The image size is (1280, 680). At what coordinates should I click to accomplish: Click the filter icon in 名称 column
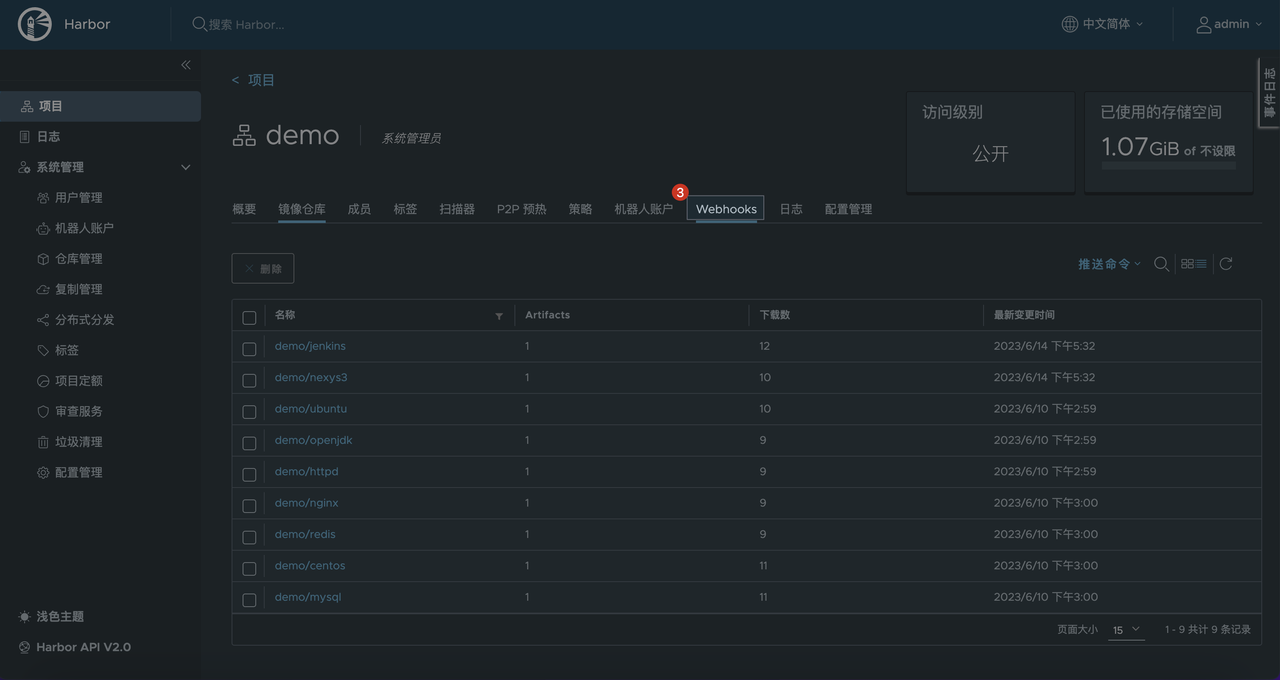(x=499, y=316)
